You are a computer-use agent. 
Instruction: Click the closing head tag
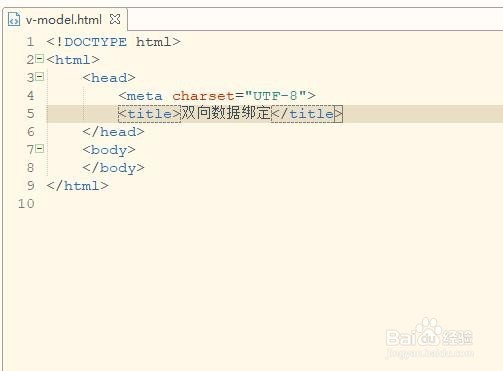tap(113, 132)
